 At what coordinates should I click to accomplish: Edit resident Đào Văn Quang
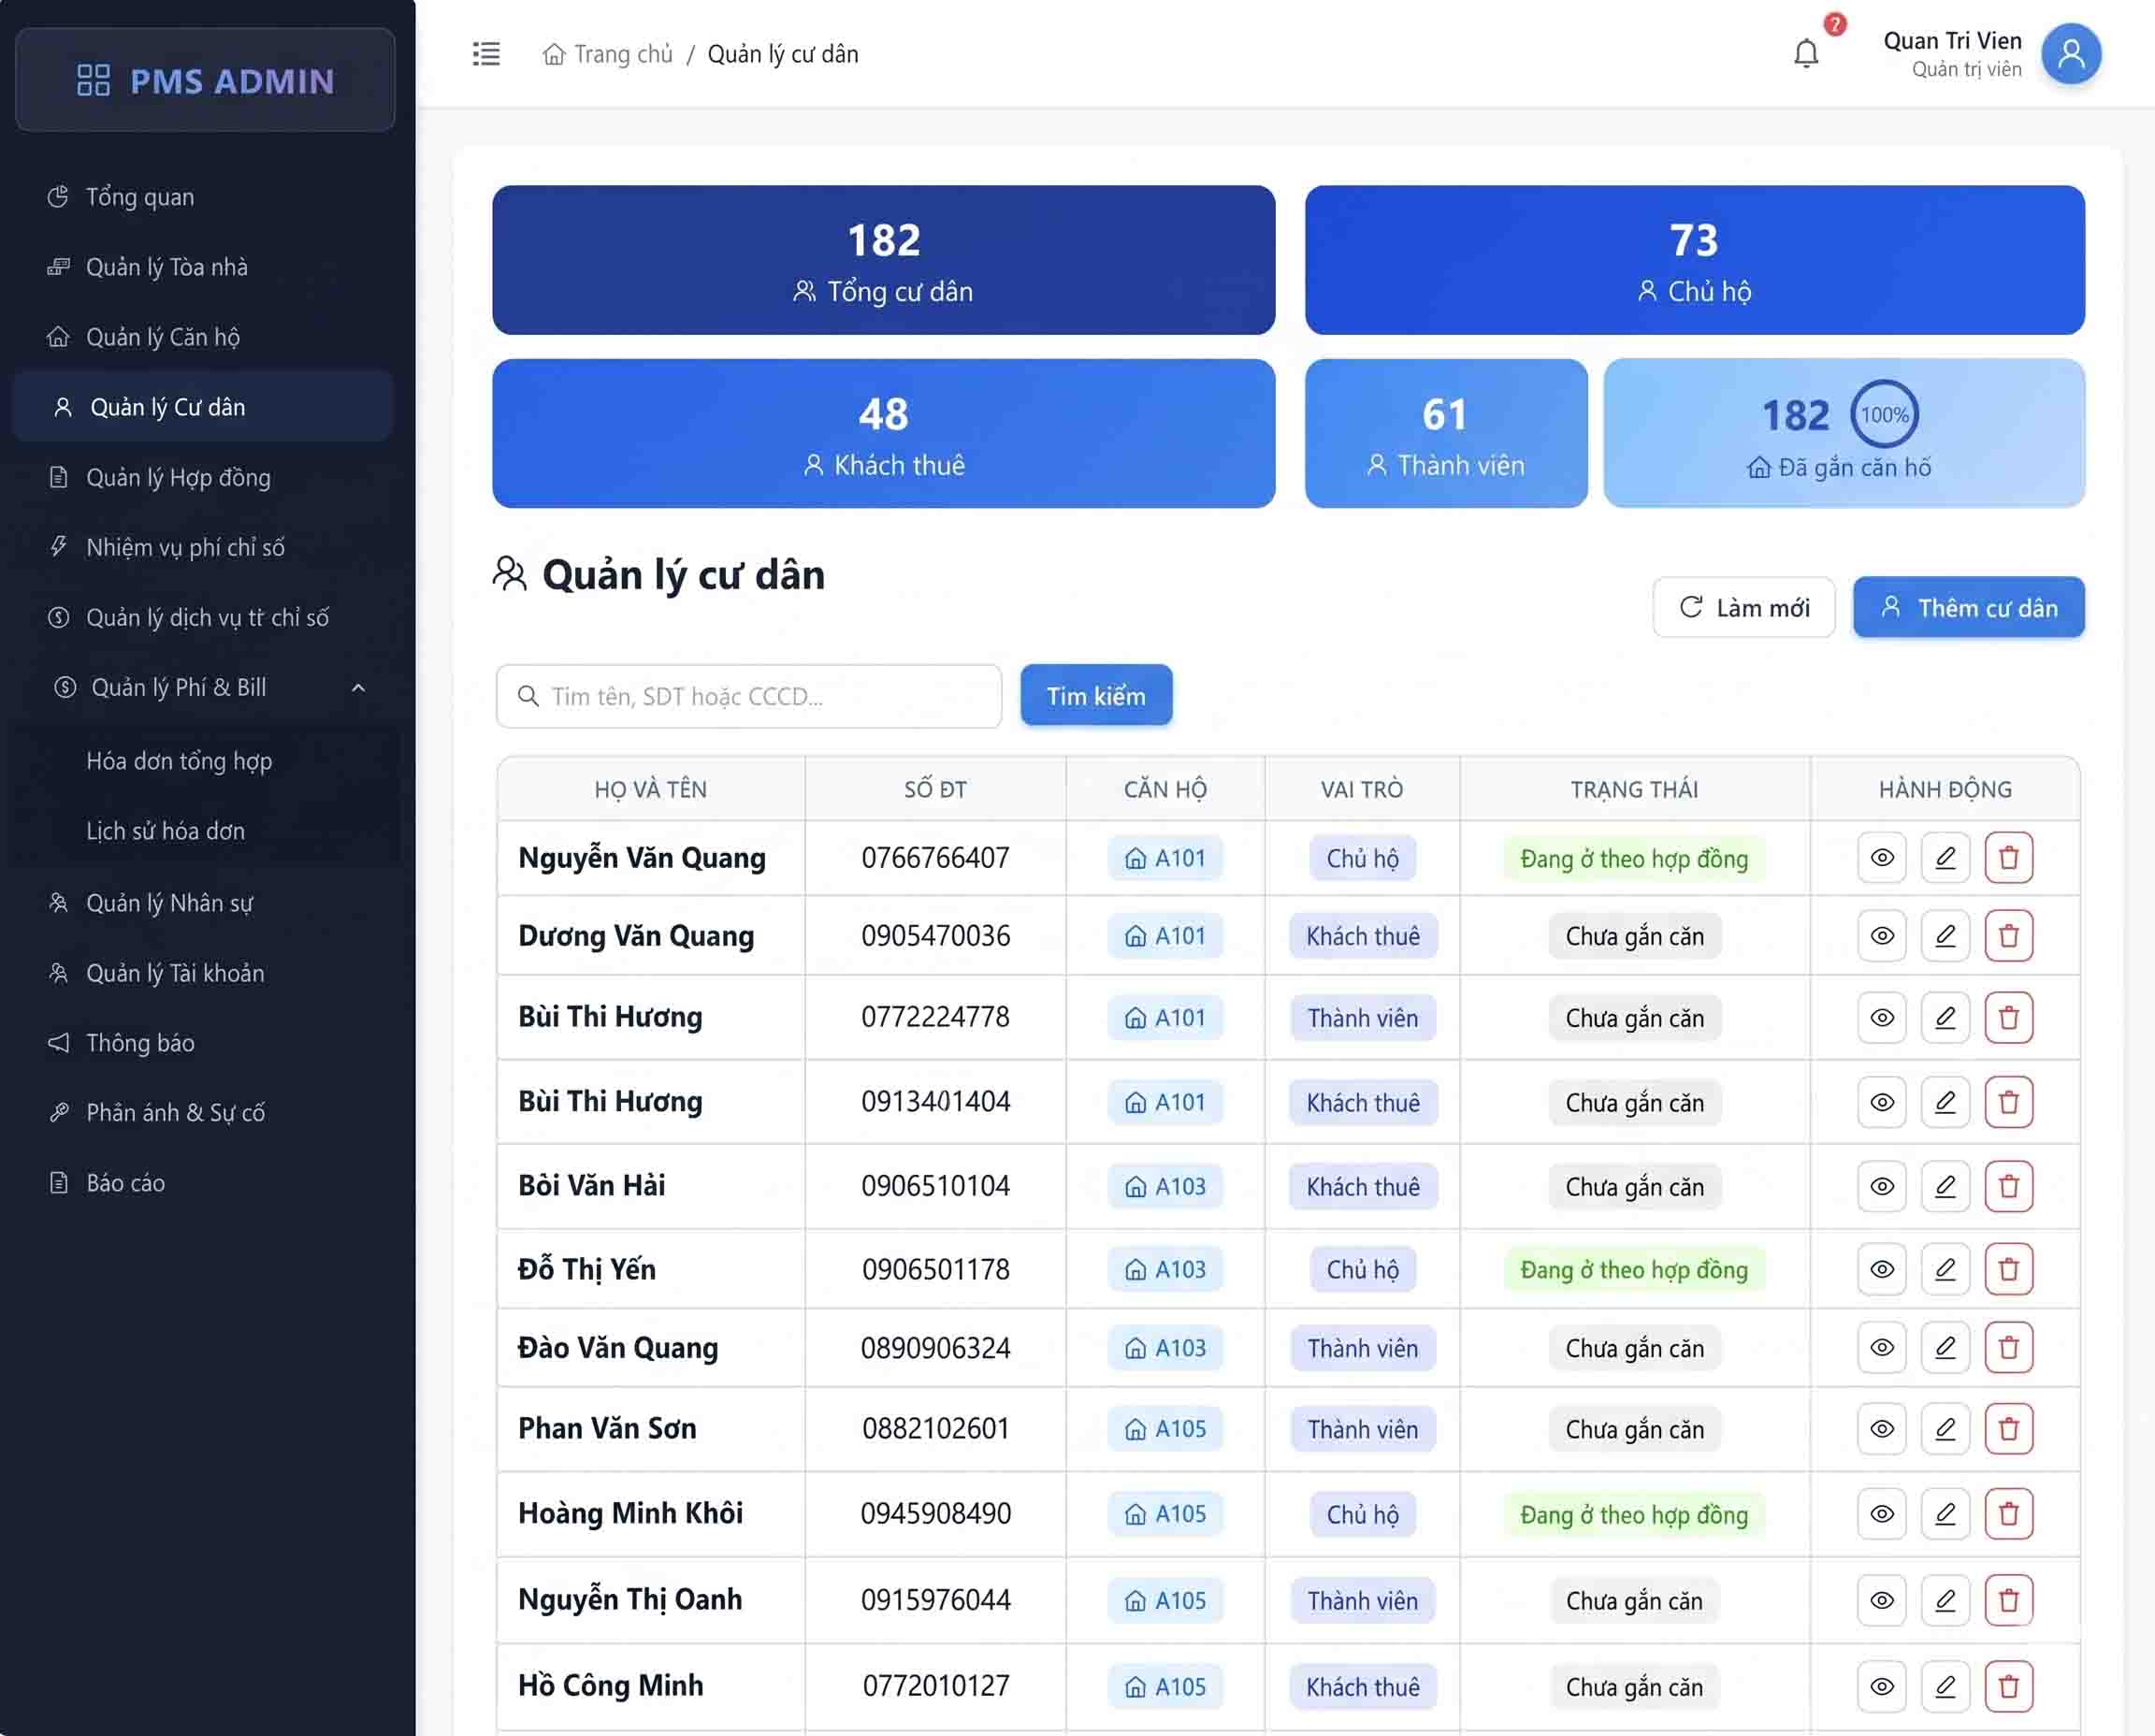tap(1945, 1348)
